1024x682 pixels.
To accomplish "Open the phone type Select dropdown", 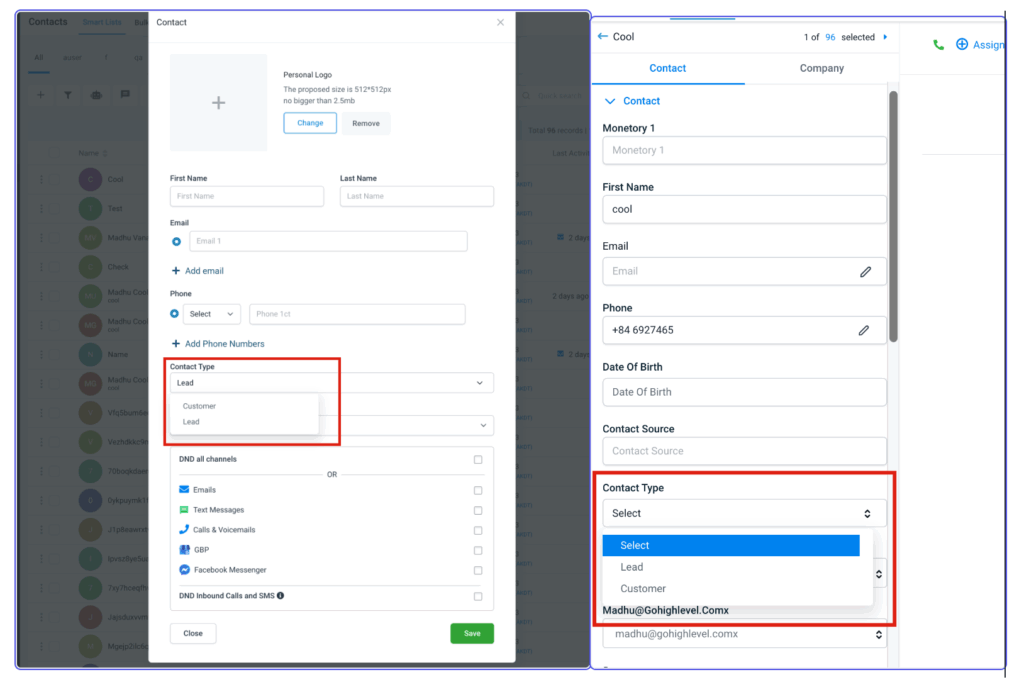I will point(212,314).
